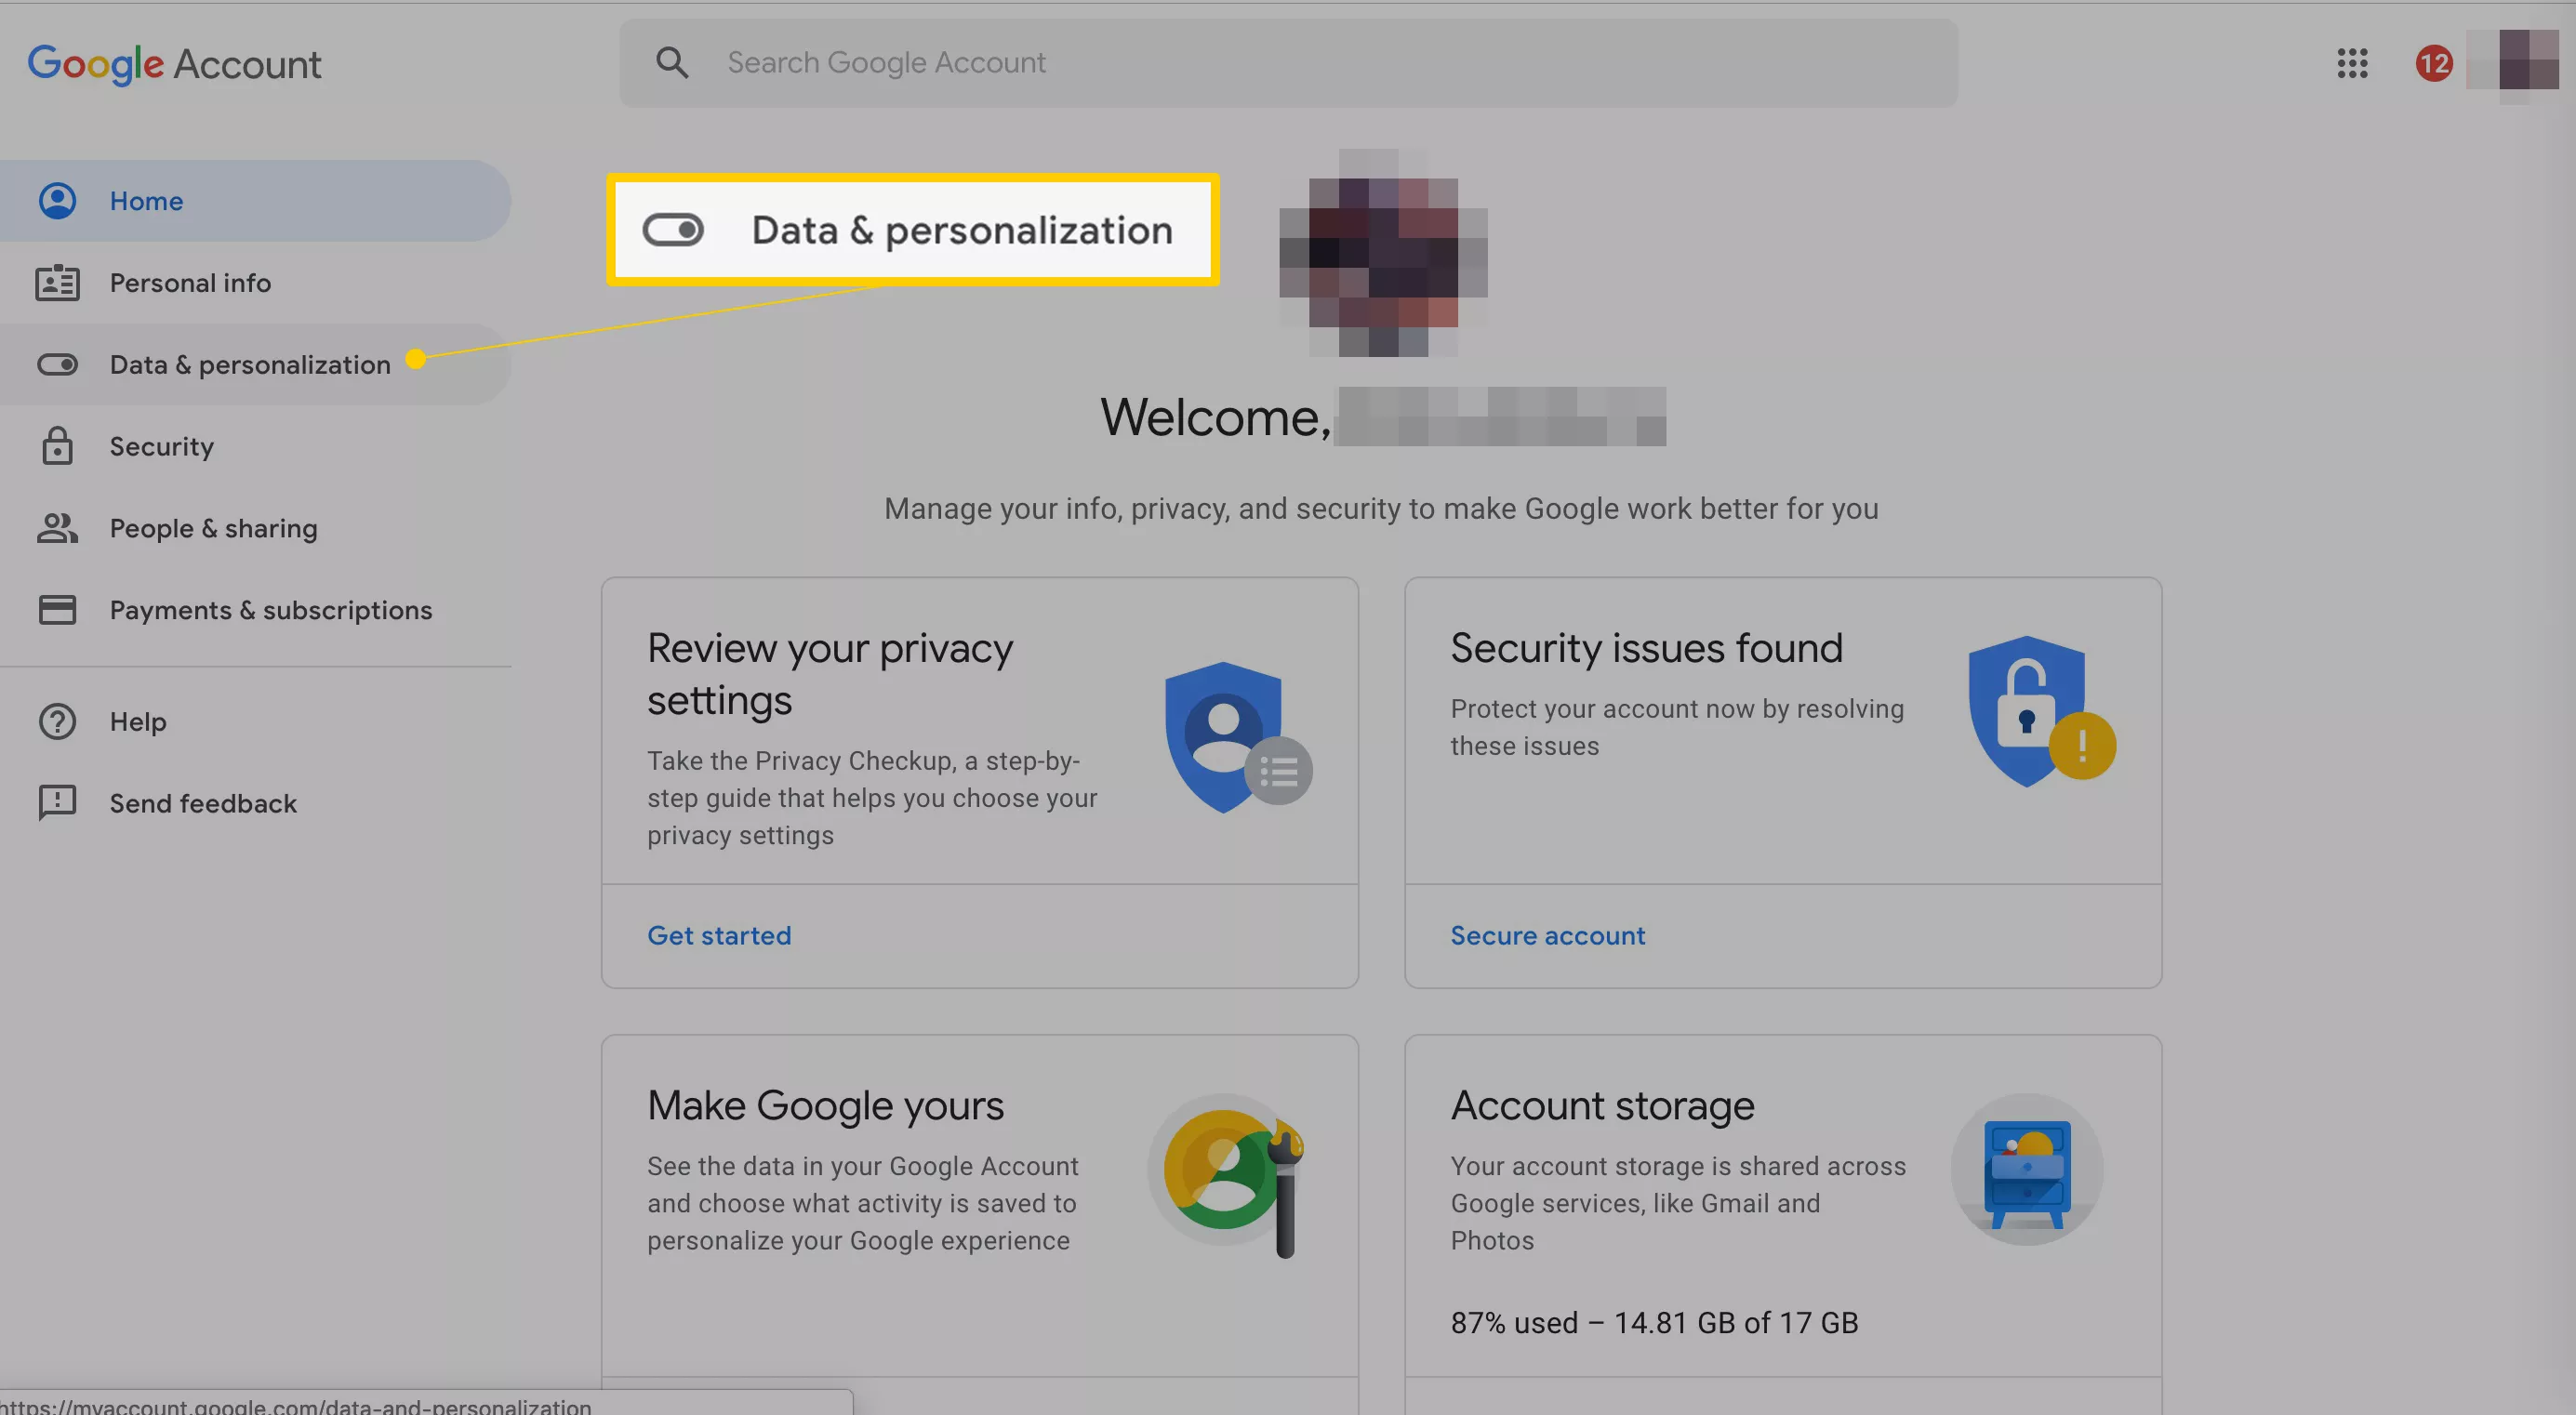Click the 87% account storage usage indicator
2576x1415 pixels.
(1653, 1322)
